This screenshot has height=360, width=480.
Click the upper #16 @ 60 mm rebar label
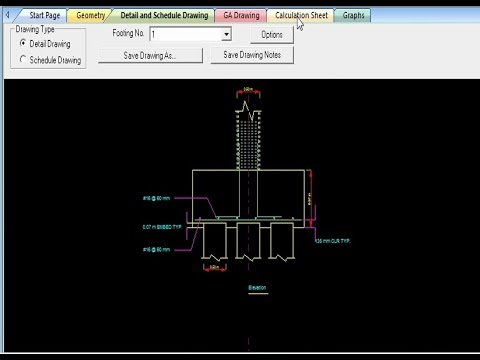[157, 198]
